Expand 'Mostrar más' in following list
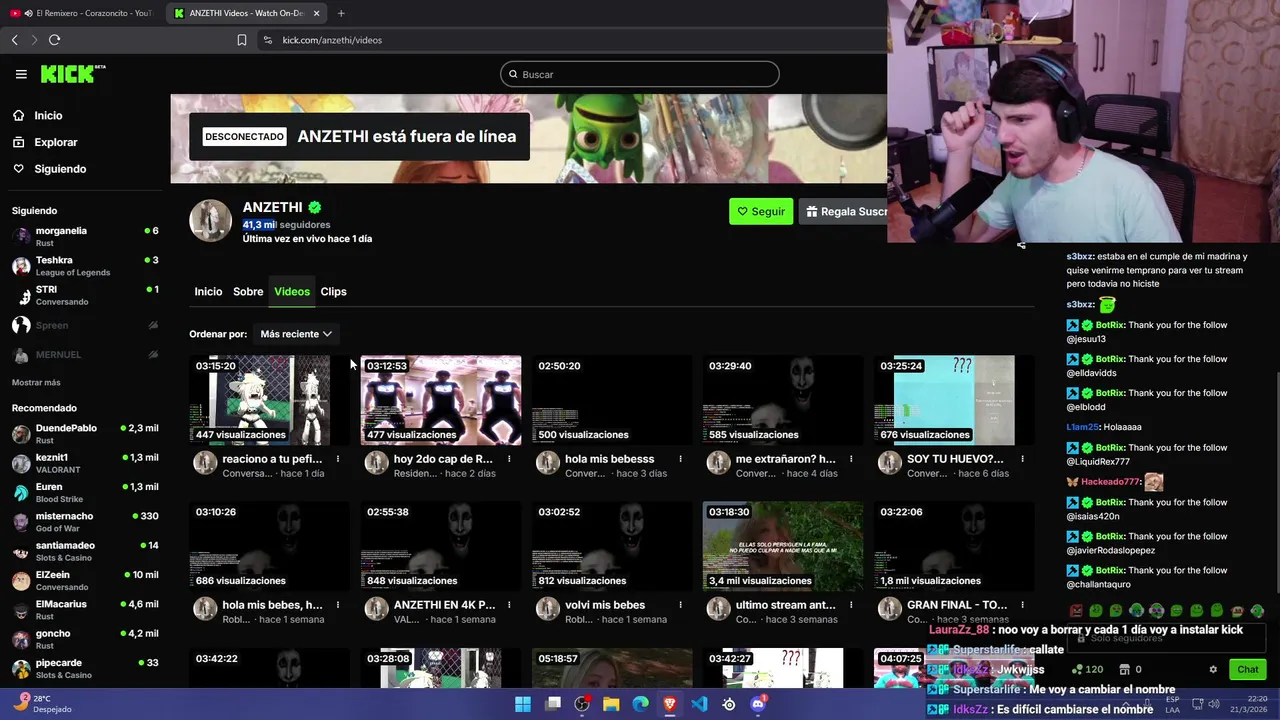This screenshot has height=720, width=1280. 36,383
